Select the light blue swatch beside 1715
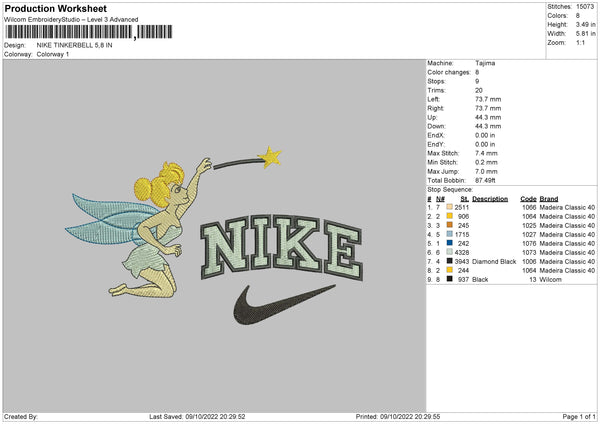This screenshot has height=424, width=600. pos(450,234)
